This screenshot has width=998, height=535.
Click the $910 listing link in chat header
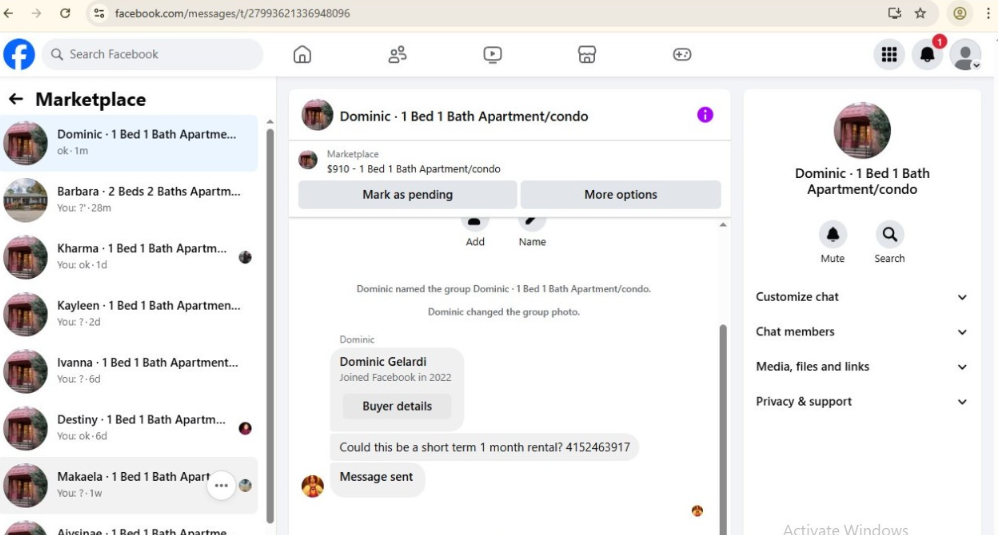click(414, 169)
